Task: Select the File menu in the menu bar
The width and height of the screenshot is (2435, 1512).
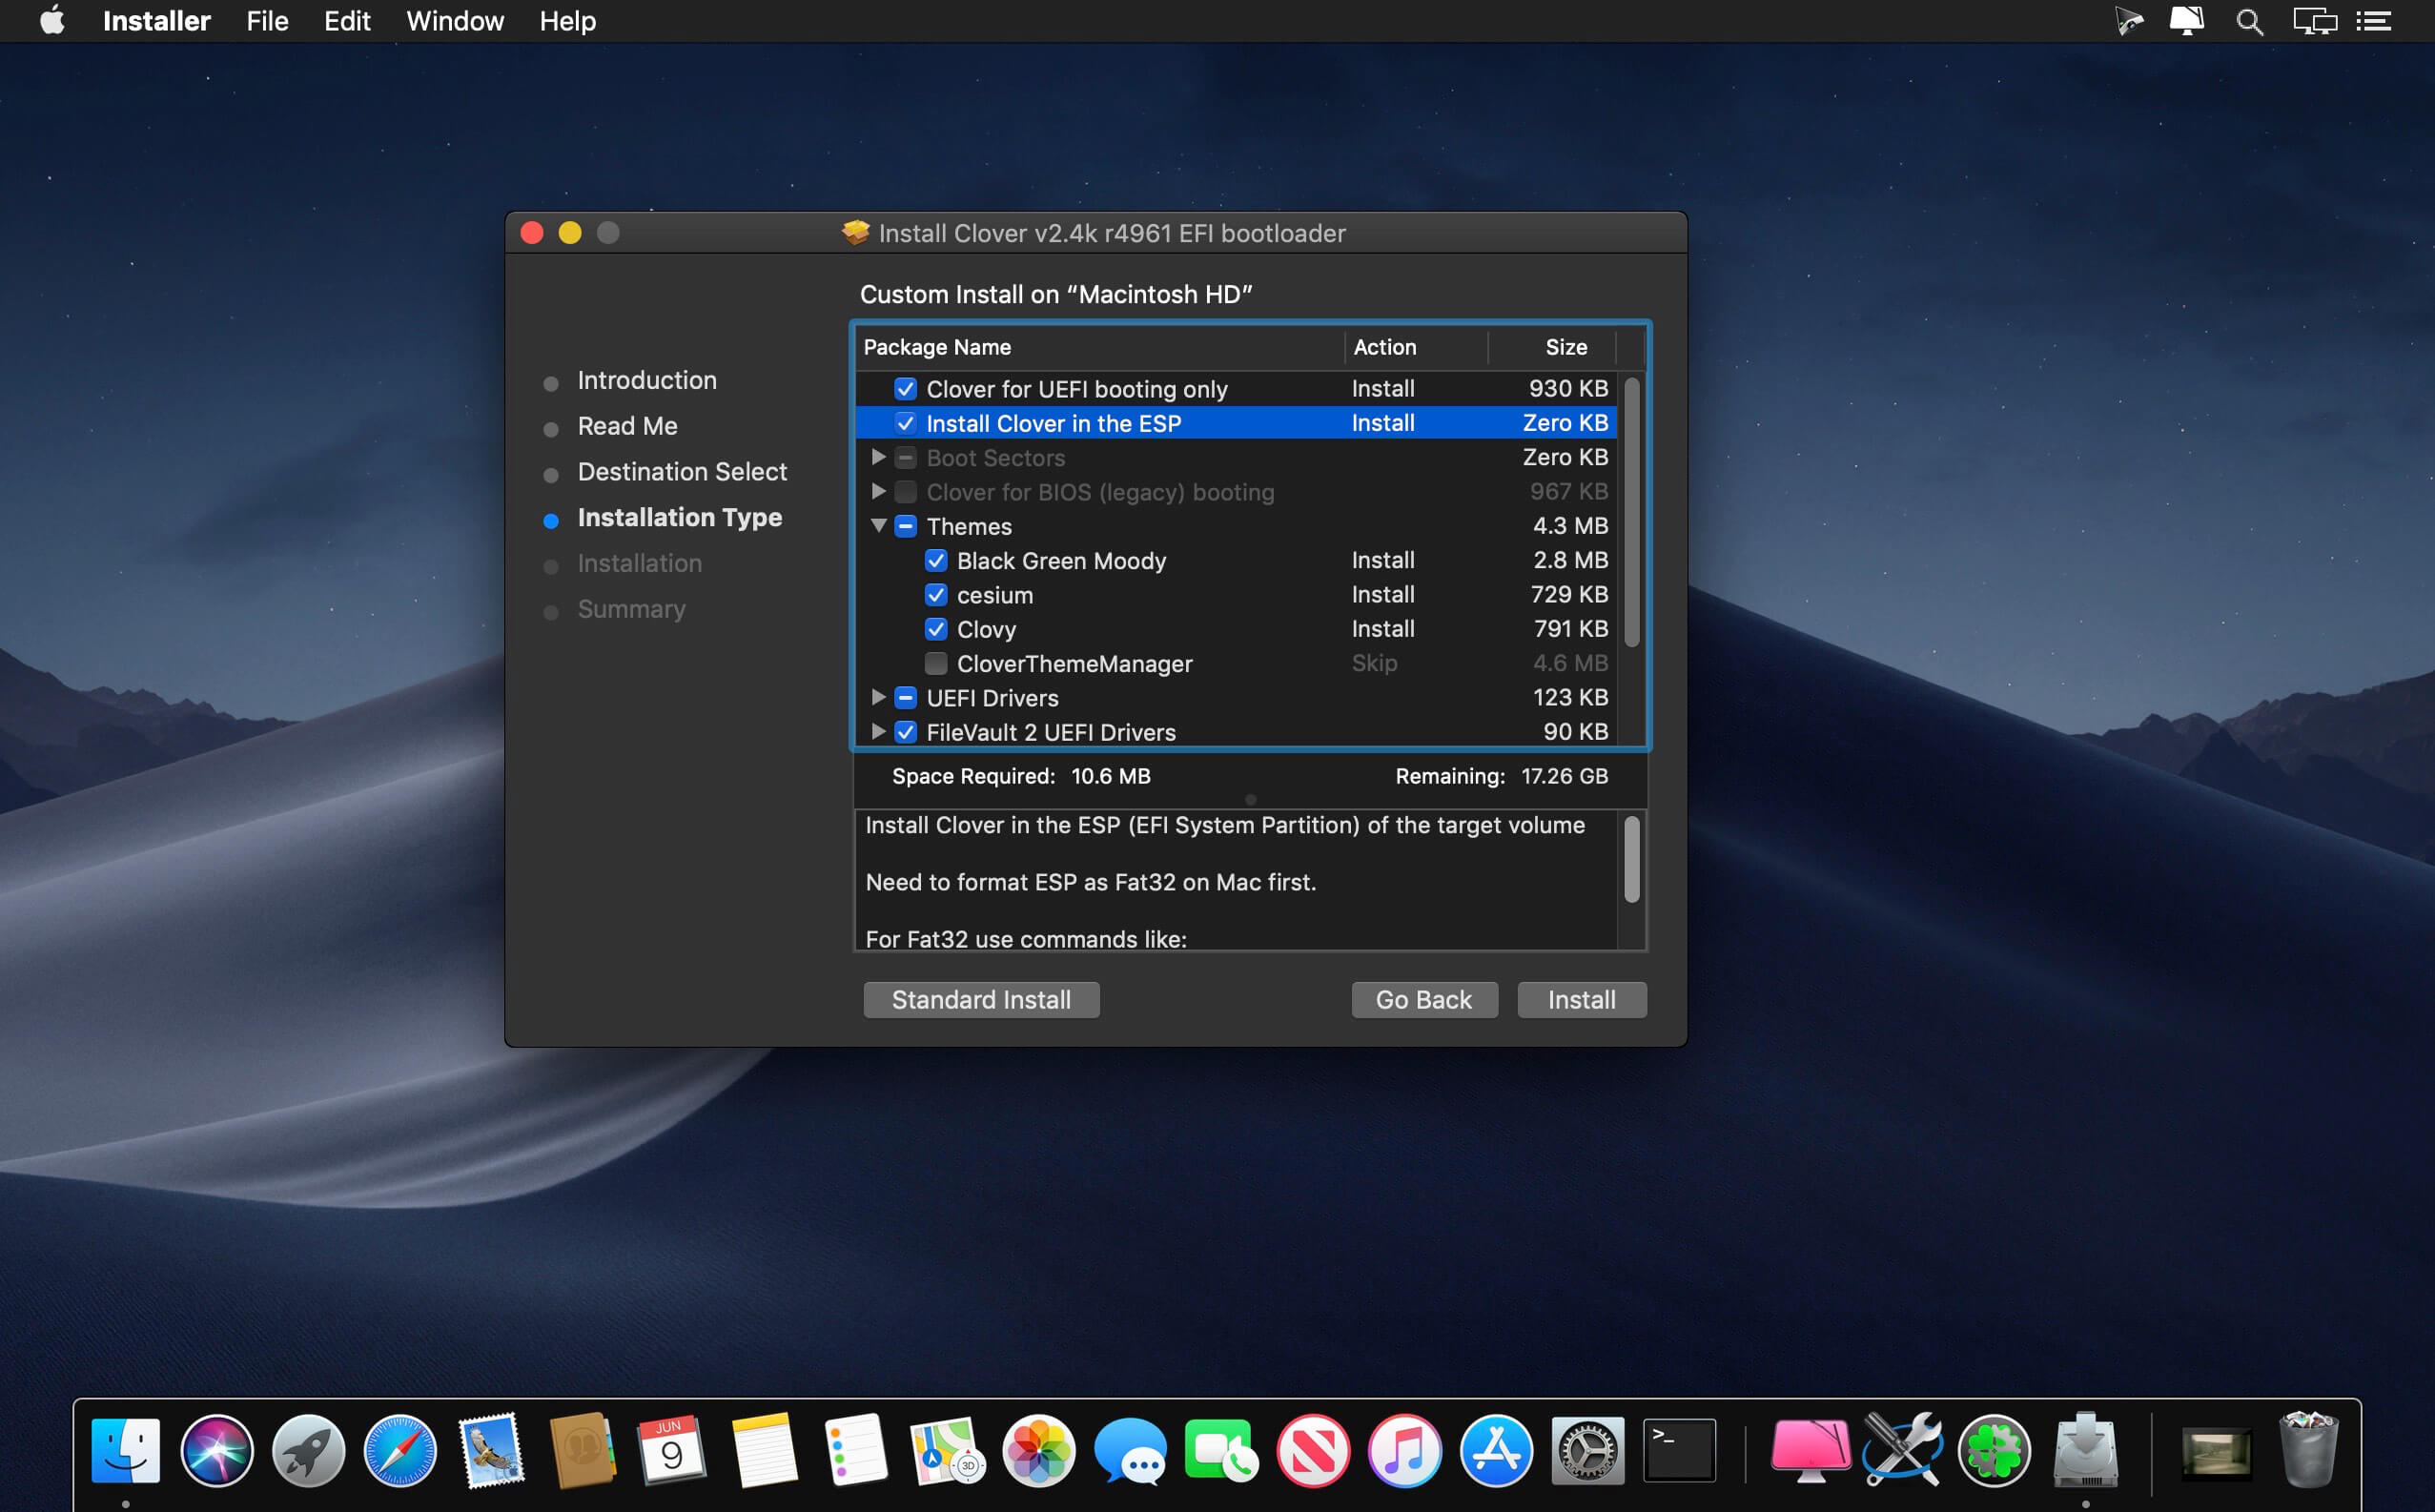Action: [x=267, y=21]
